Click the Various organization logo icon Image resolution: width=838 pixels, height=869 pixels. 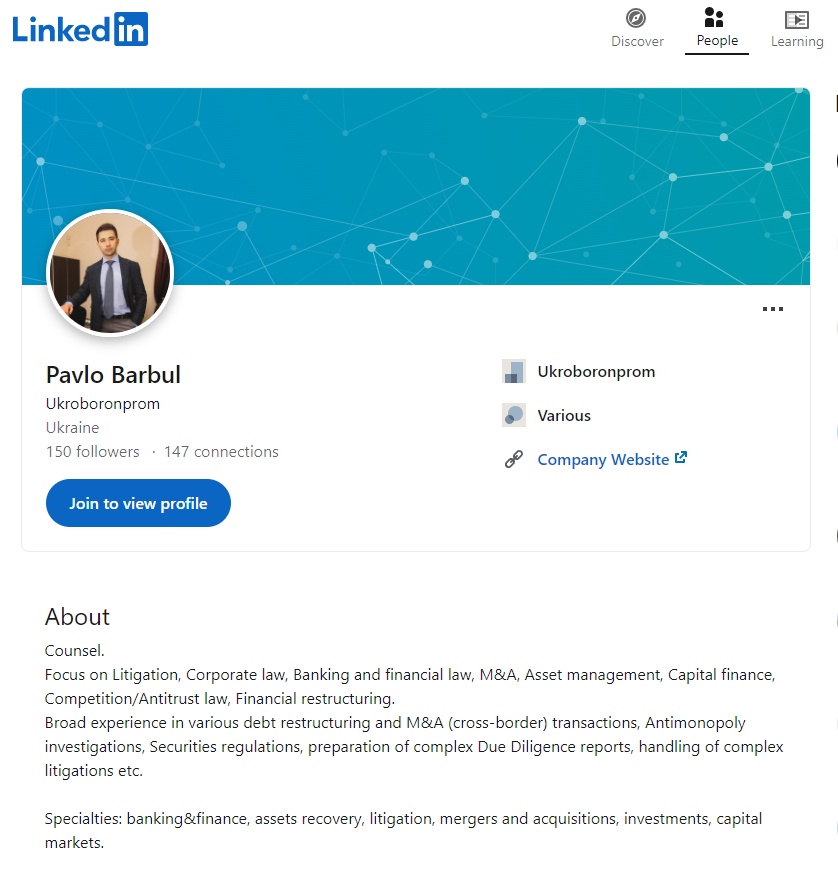(514, 415)
